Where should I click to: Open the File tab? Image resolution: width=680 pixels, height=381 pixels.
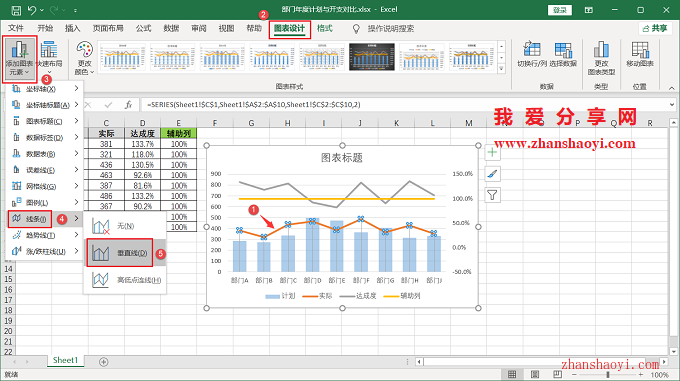16,28
